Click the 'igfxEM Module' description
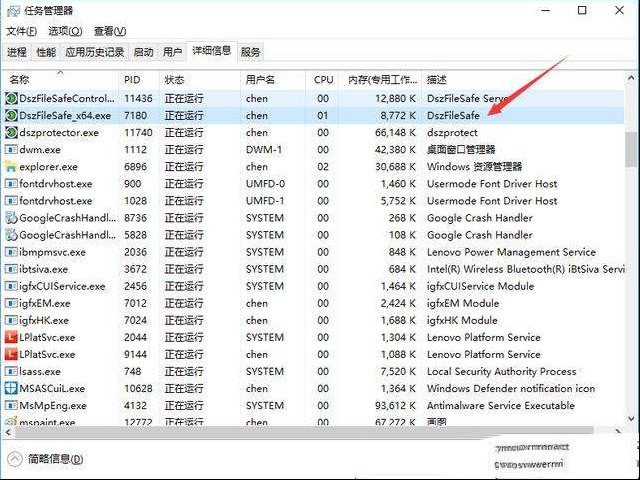Image resolution: width=640 pixels, height=480 pixels. coord(463,304)
